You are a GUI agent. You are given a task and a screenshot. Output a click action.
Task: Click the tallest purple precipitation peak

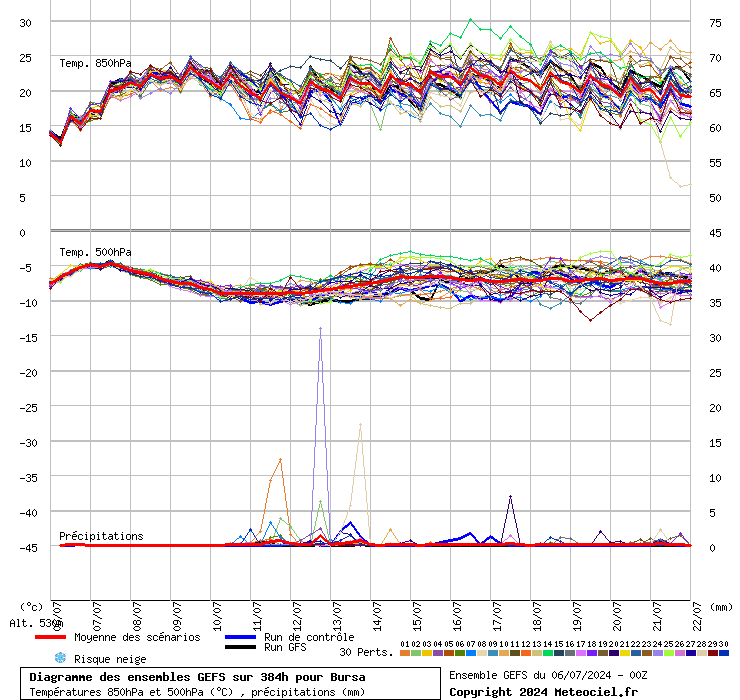tap(320, 328)
